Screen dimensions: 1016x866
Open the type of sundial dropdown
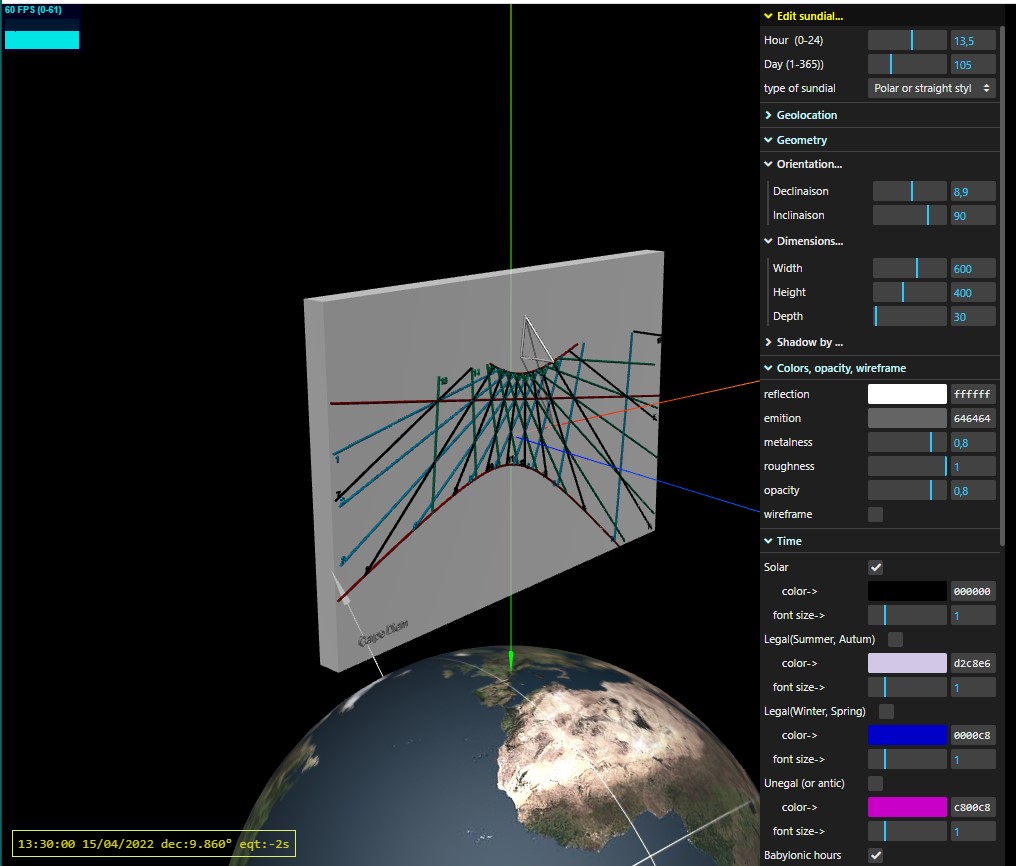tap(931, 88)
